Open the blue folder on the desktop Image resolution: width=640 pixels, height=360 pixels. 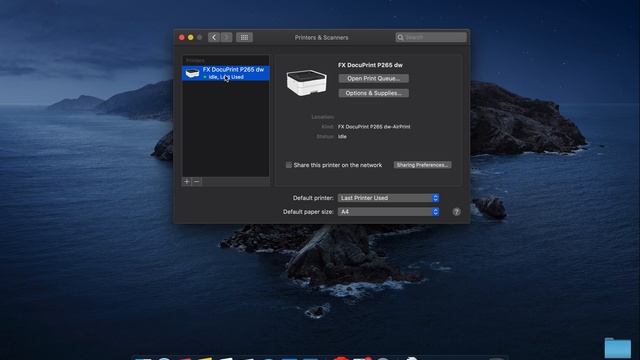[x=618, y=348]
